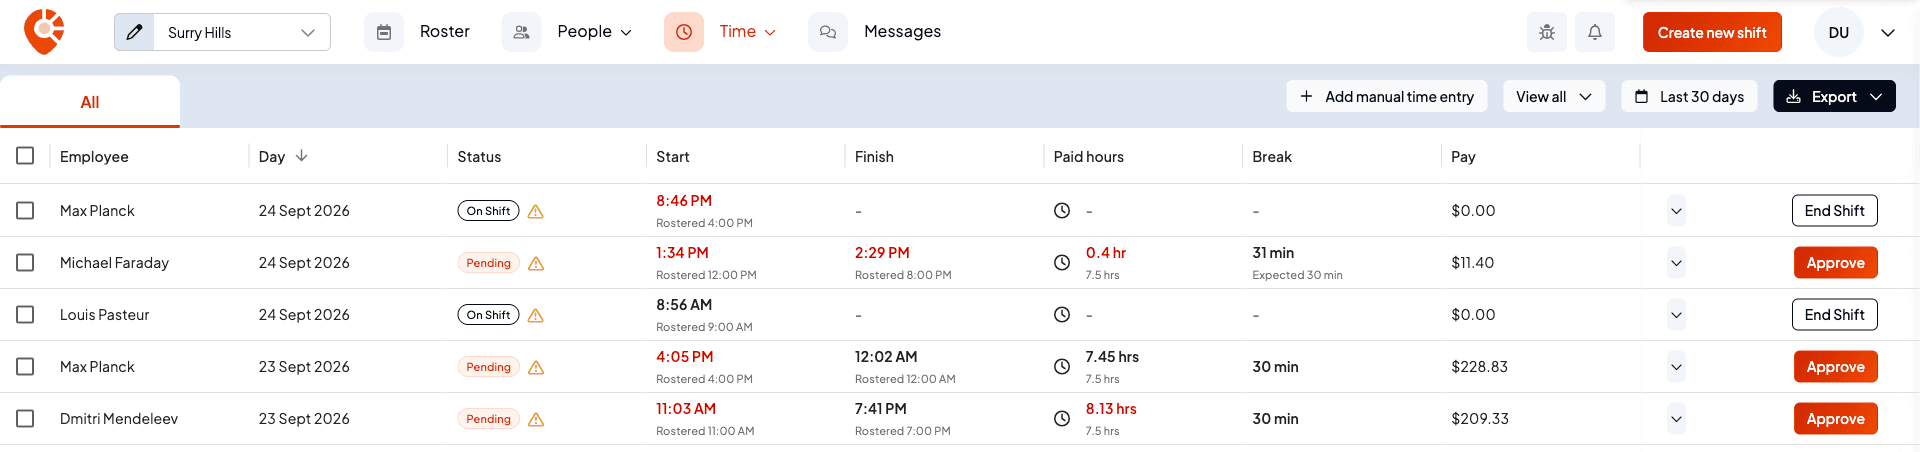This screenshot has width=1920, height=452.
Task: Click paid hours clock icon for Louis Pasteur
Action: point(1062,315)
